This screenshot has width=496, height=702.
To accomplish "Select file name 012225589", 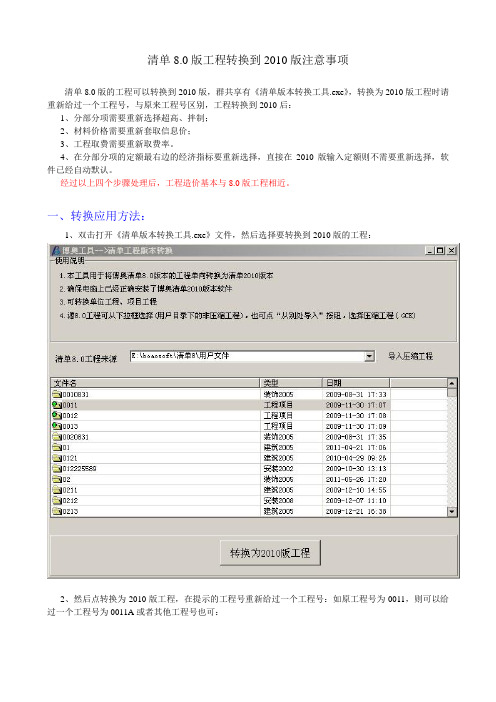I will [79, 469].
